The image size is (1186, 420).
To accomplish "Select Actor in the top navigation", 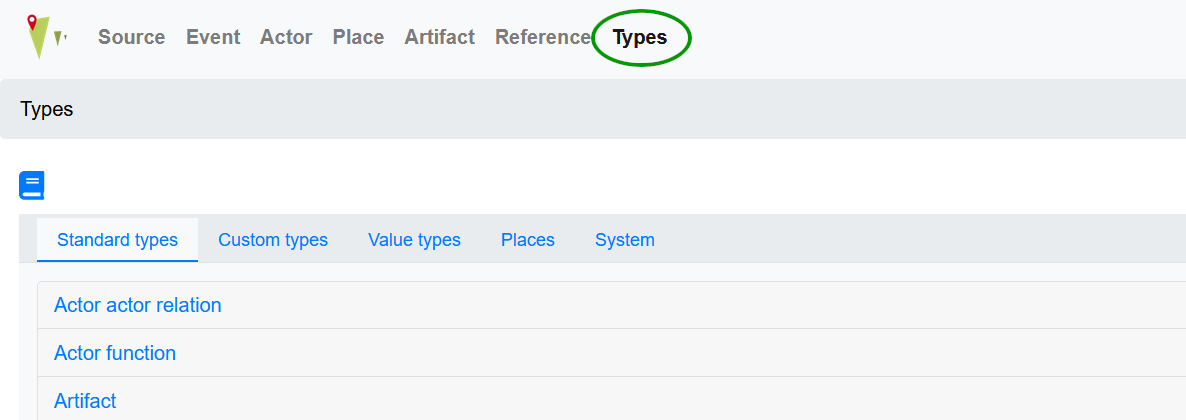I will [286, 37].
